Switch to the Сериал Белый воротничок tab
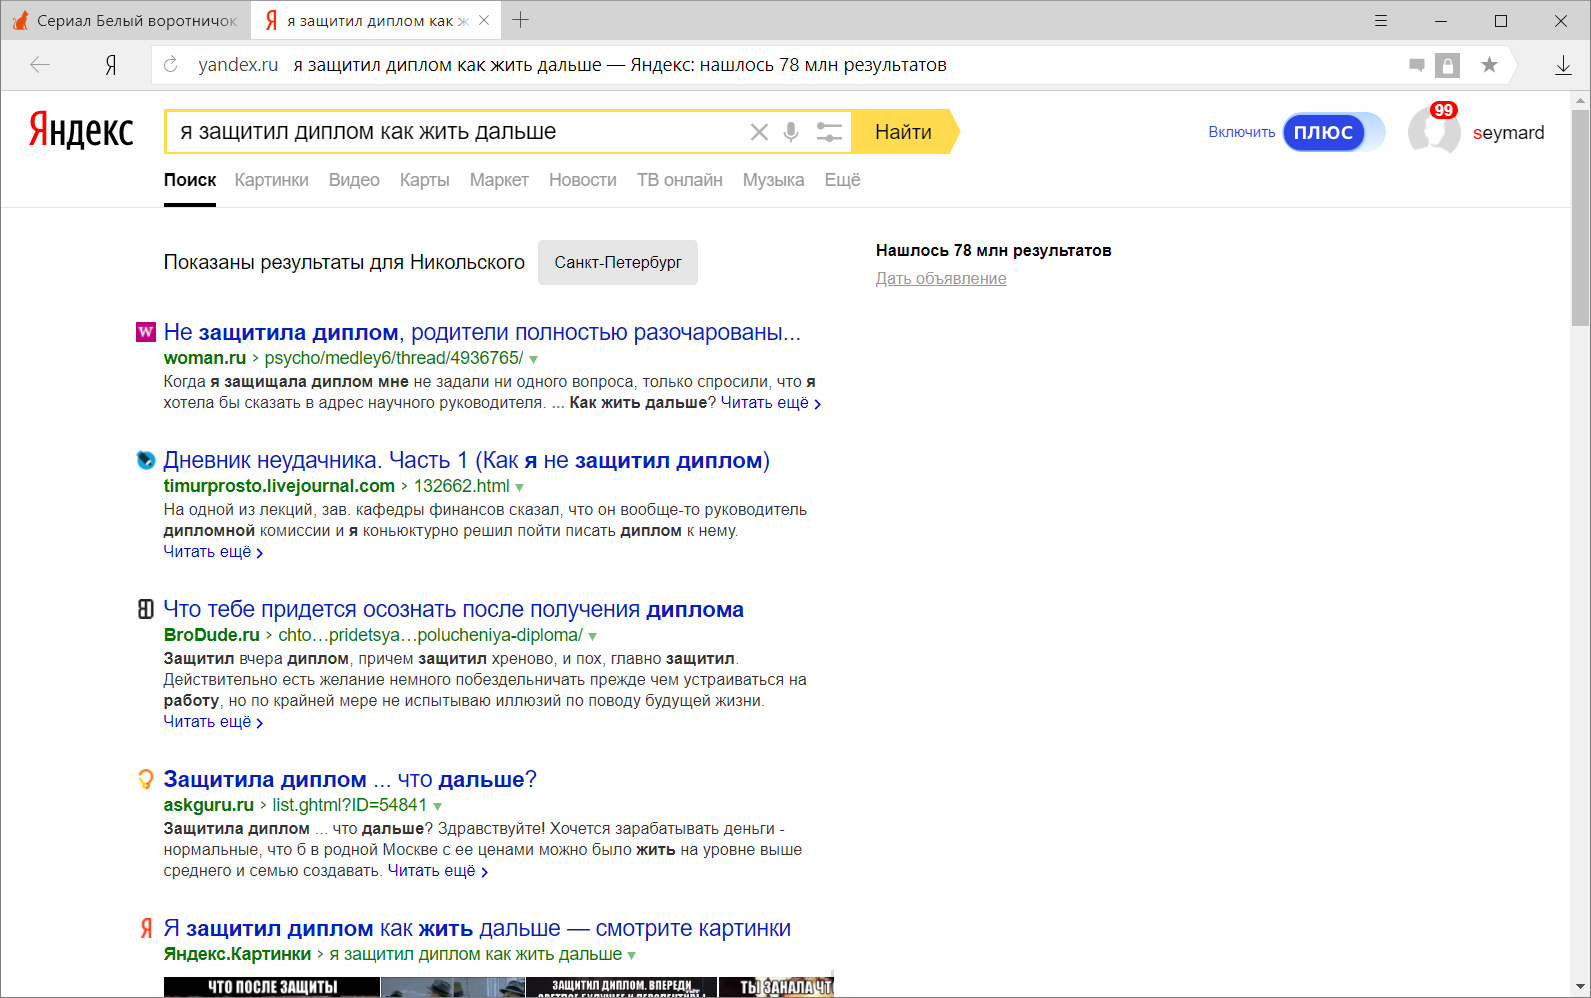 [x=125, y=20]
